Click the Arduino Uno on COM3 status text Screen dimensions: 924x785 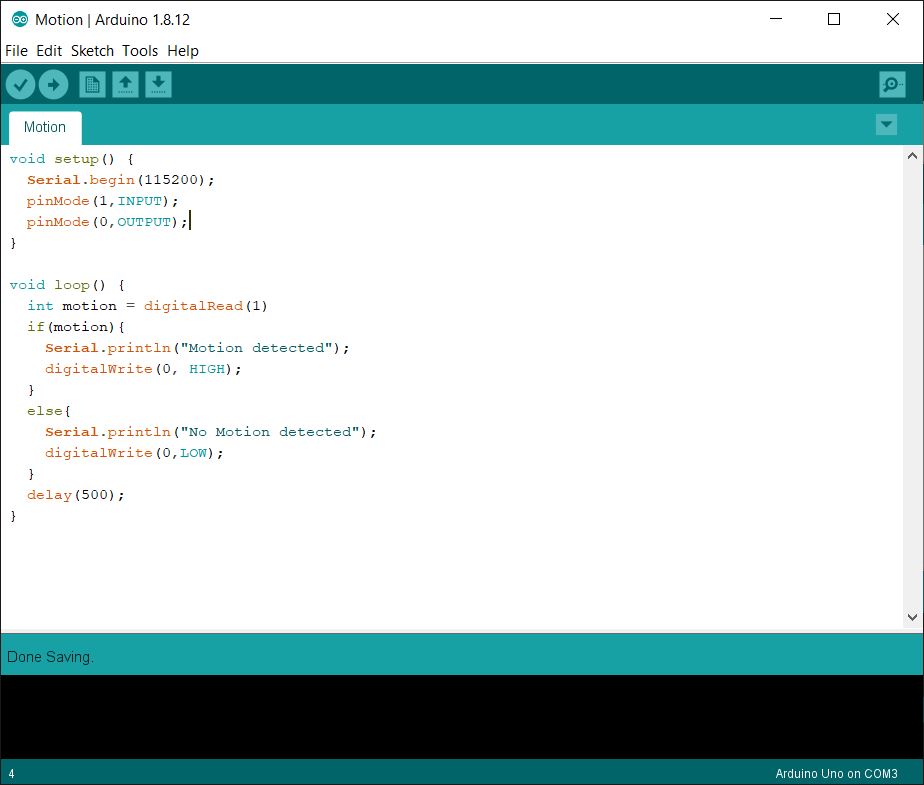point(836,773)
